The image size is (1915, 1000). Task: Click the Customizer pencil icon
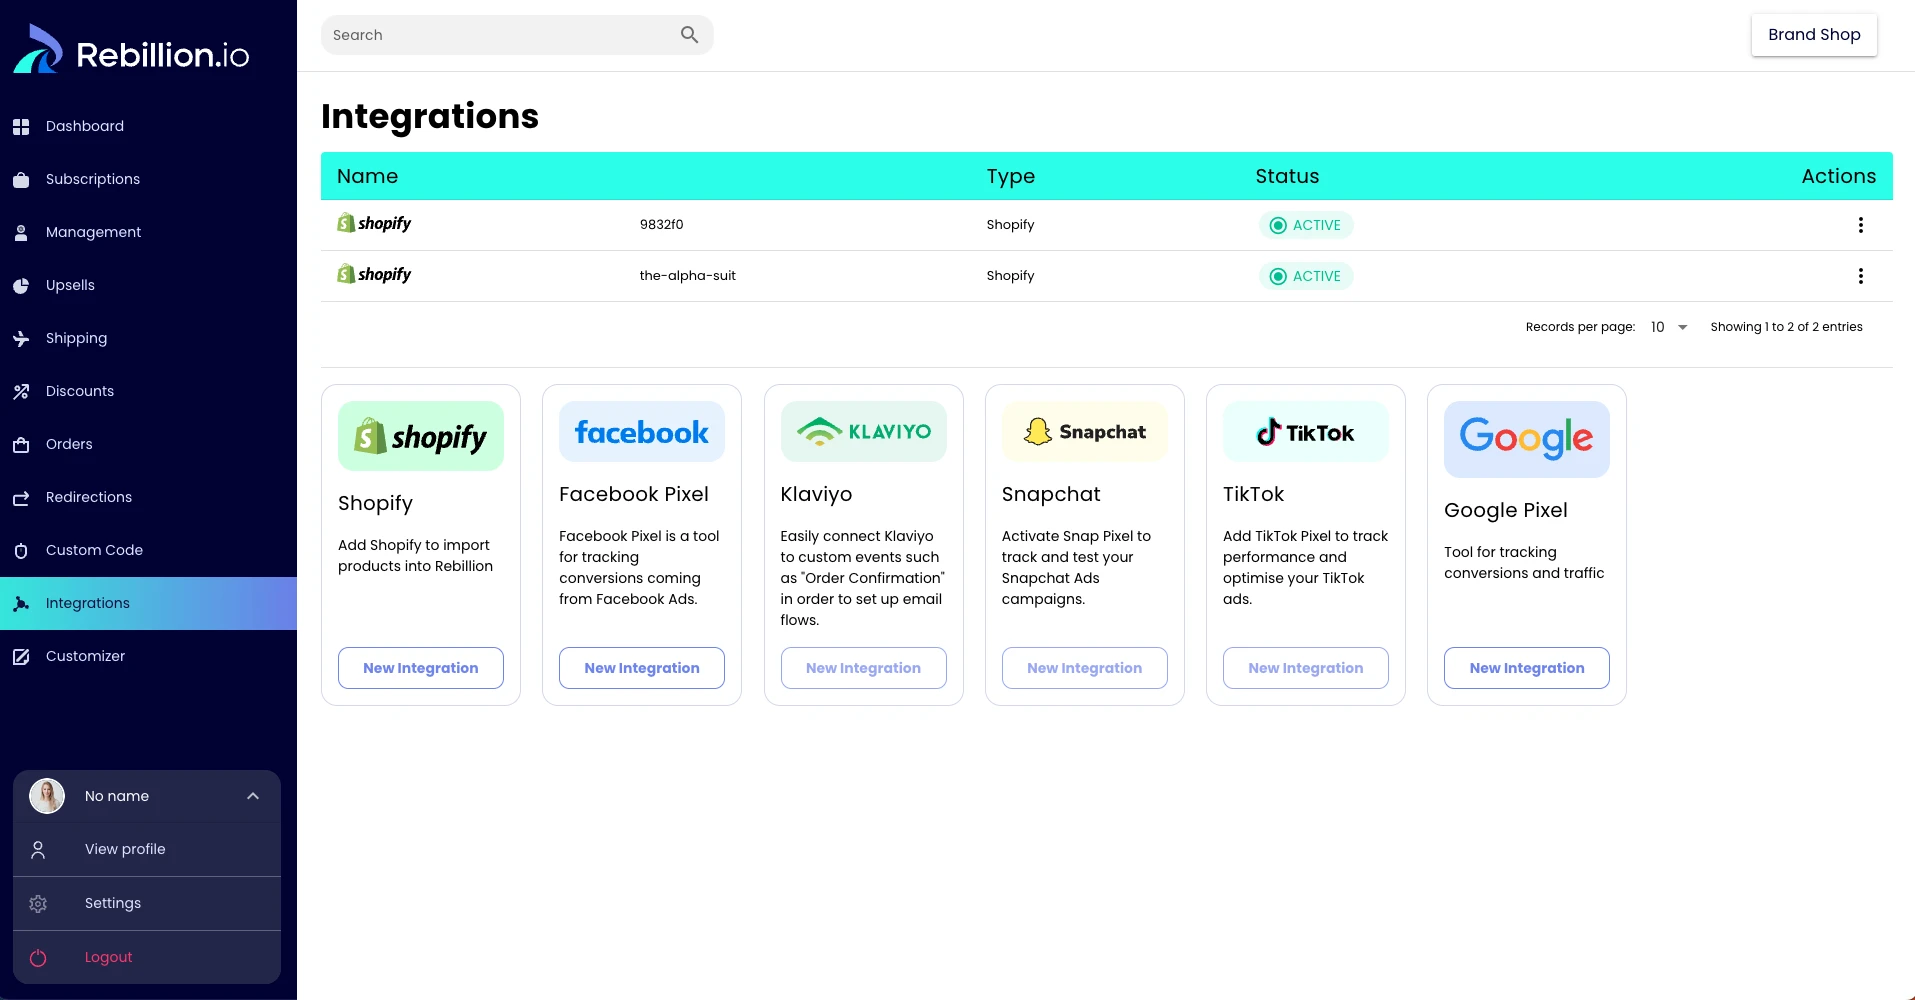pos(21,656)
